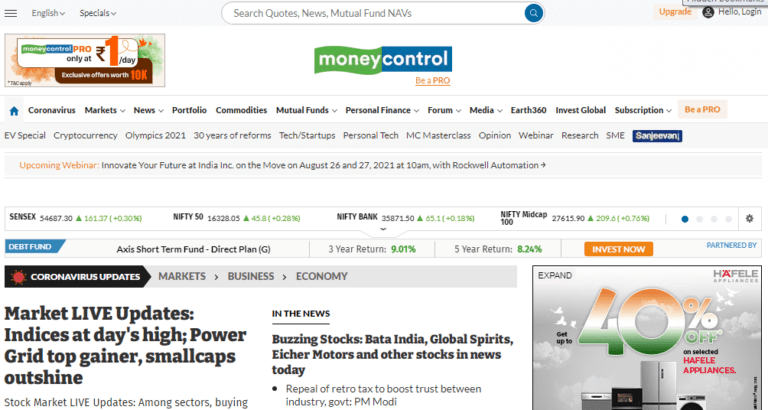768x410 pixels.
Task: Select the first ticker carousel dot
Action: 685,219
